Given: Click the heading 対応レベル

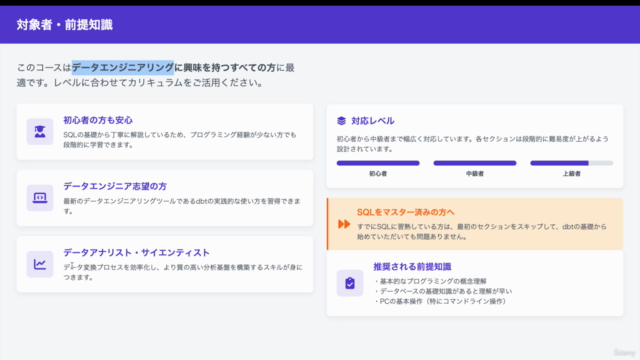Looking at the screenshot, I should 373,121.
